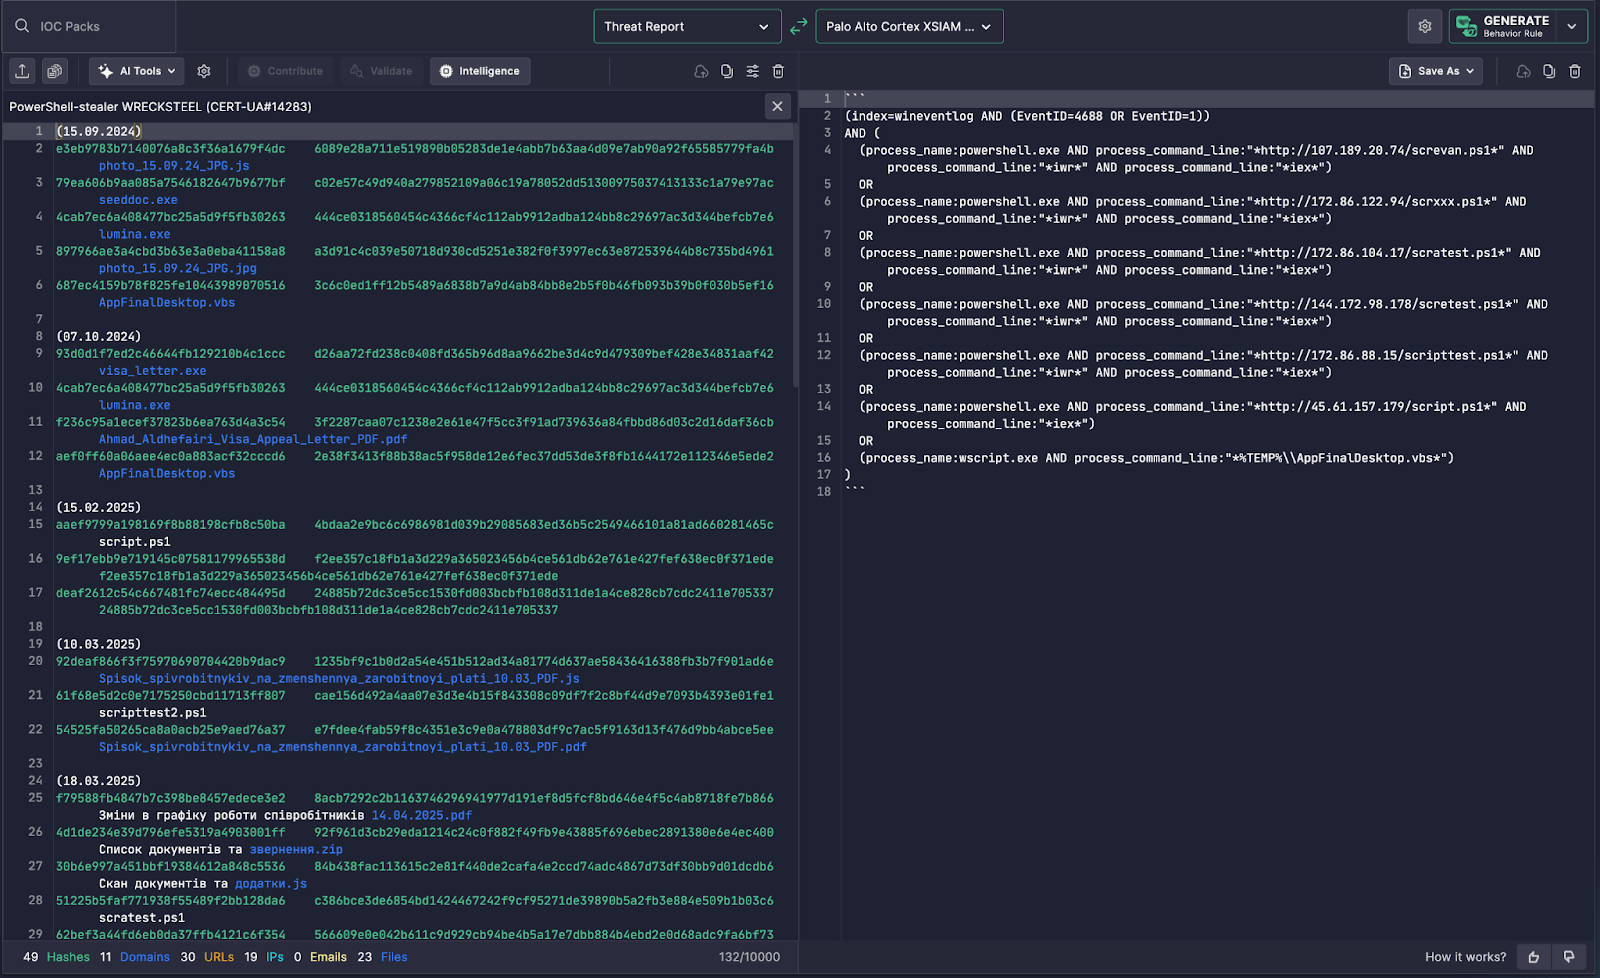The image size is (1600, 978).
Task: Click the thumbs up feedback icon
Action: coord(1534,957)
